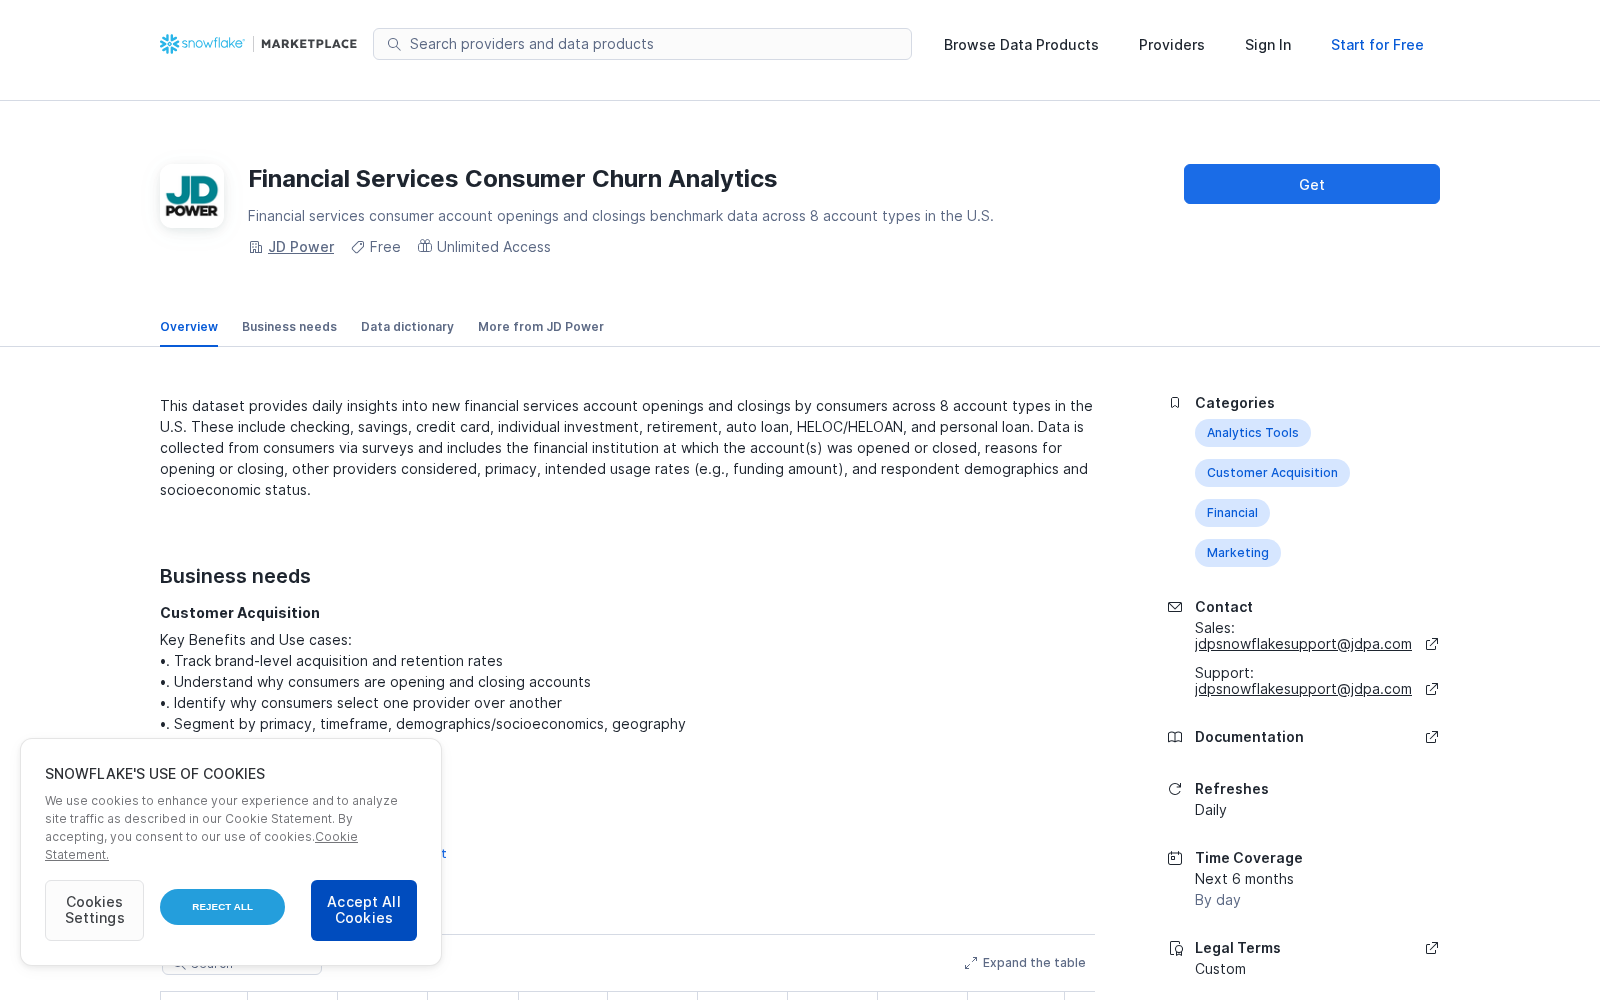This screenshot has width=1600, height=1000.
Task: Click the Customer Acquisition subheading in Business needs
Action: [x=240, y=613]
